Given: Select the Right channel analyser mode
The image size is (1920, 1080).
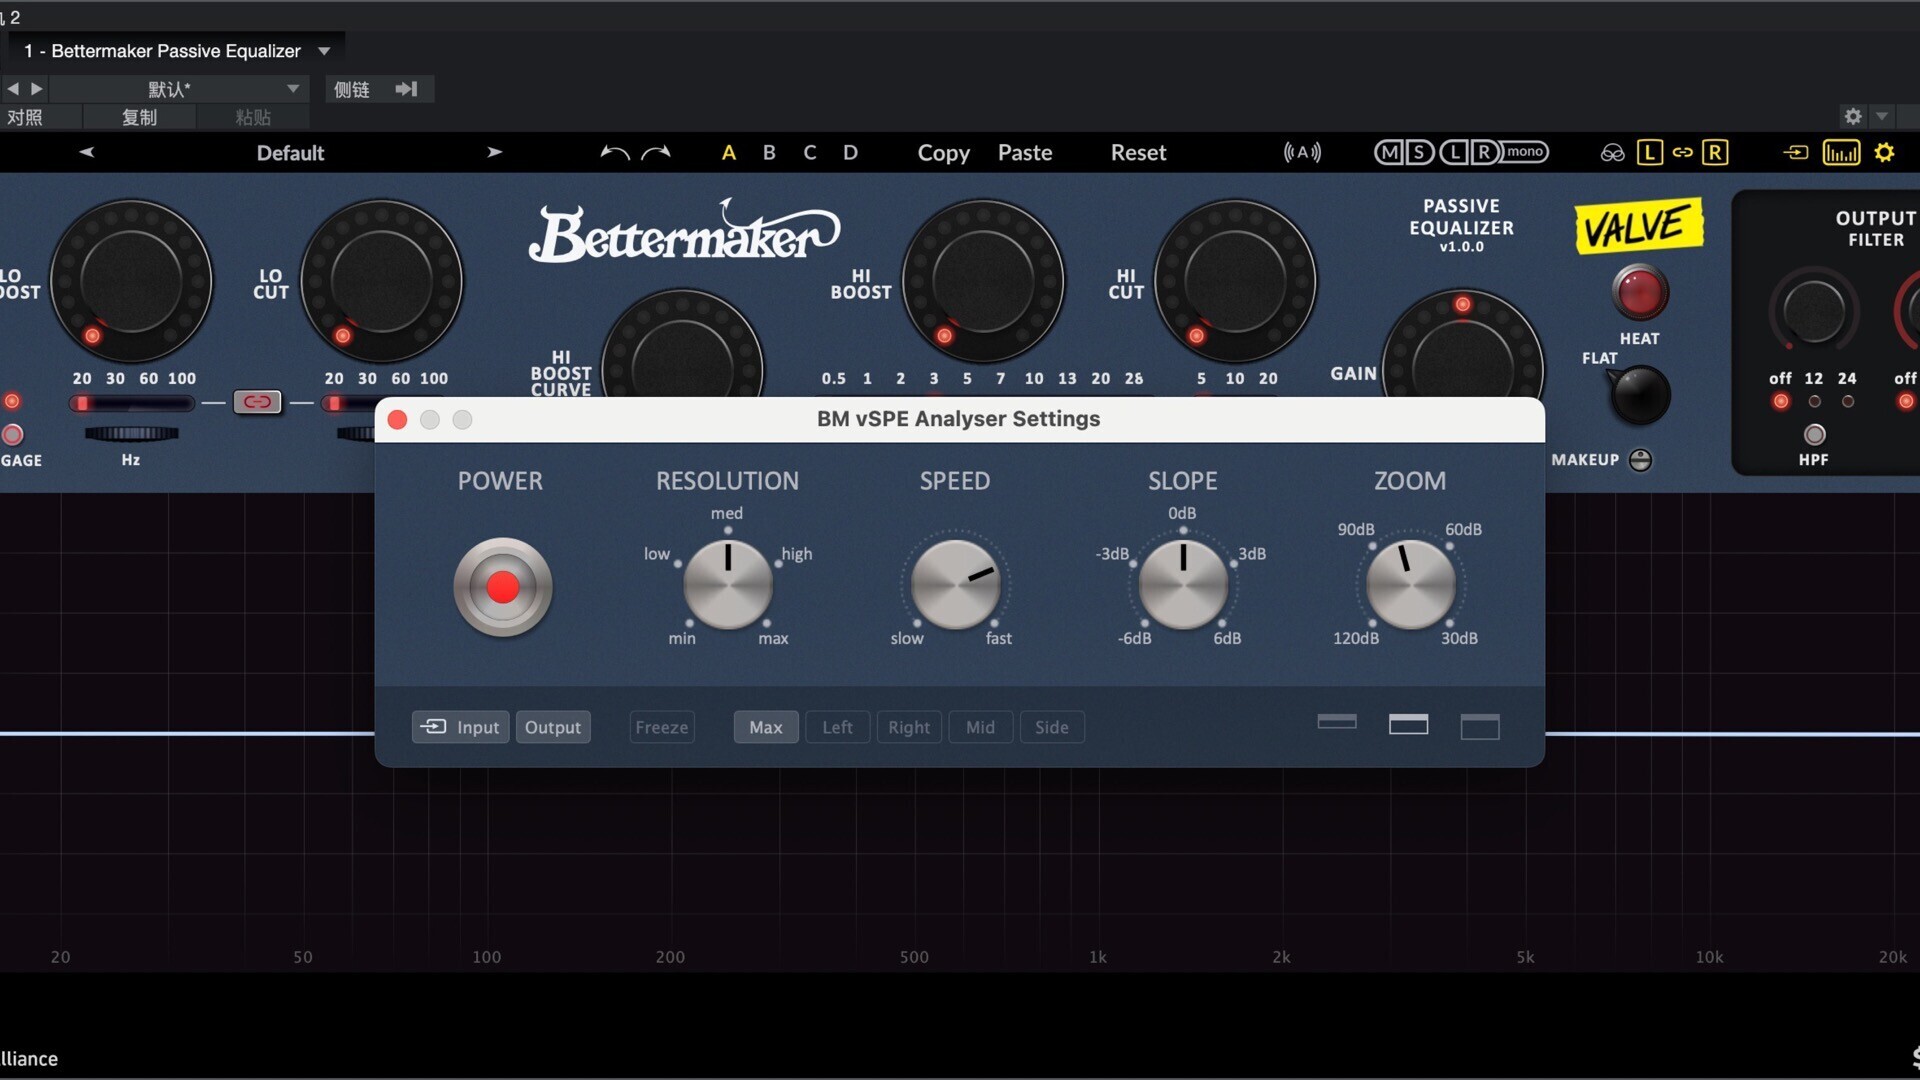Looking at the screenshot, I should [909, 727].
